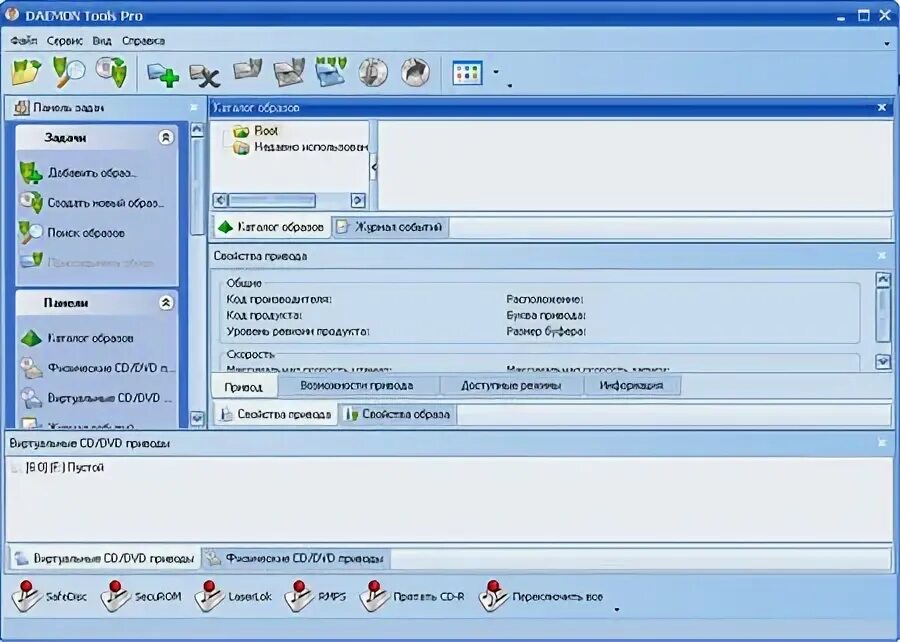Open the Справка menu

tap(143, 41)
